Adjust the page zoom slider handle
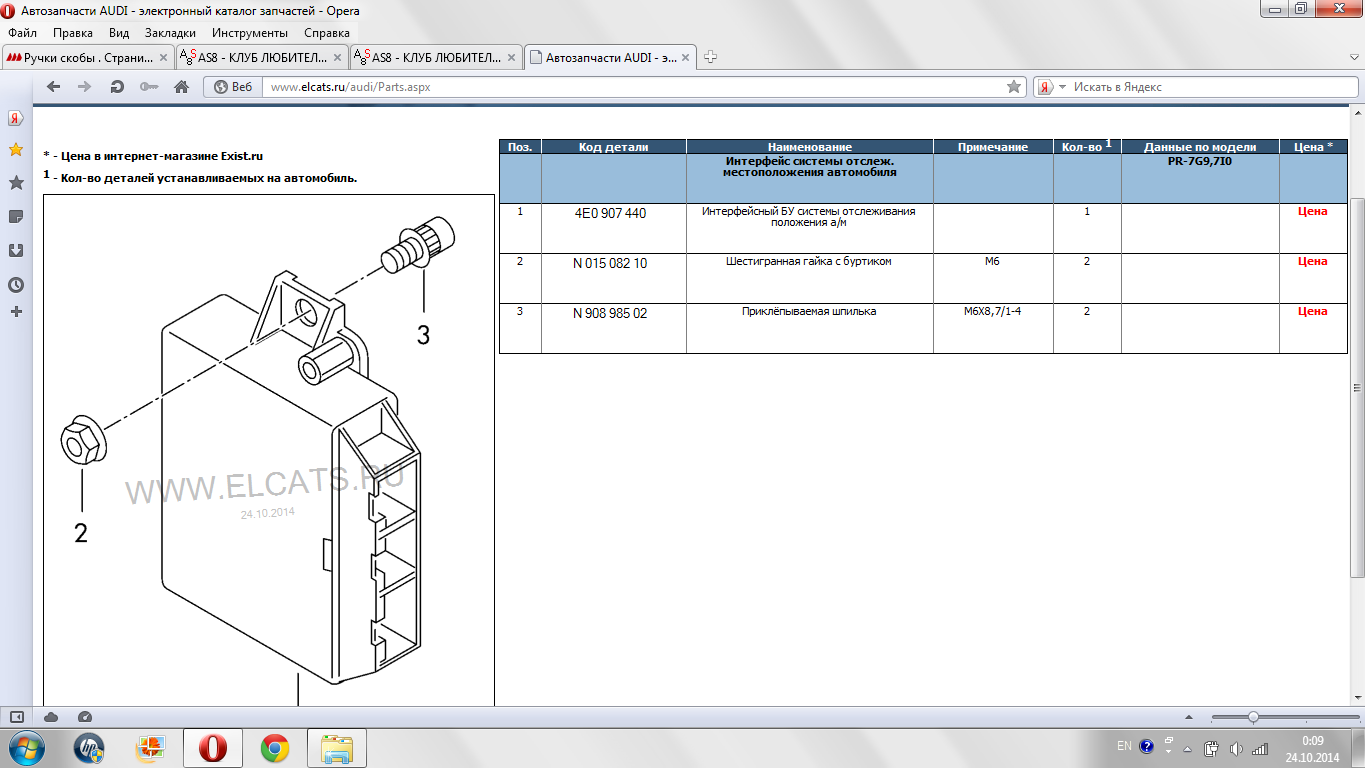The width and height of the screenshot is (1365, 770). (1253, 717)
